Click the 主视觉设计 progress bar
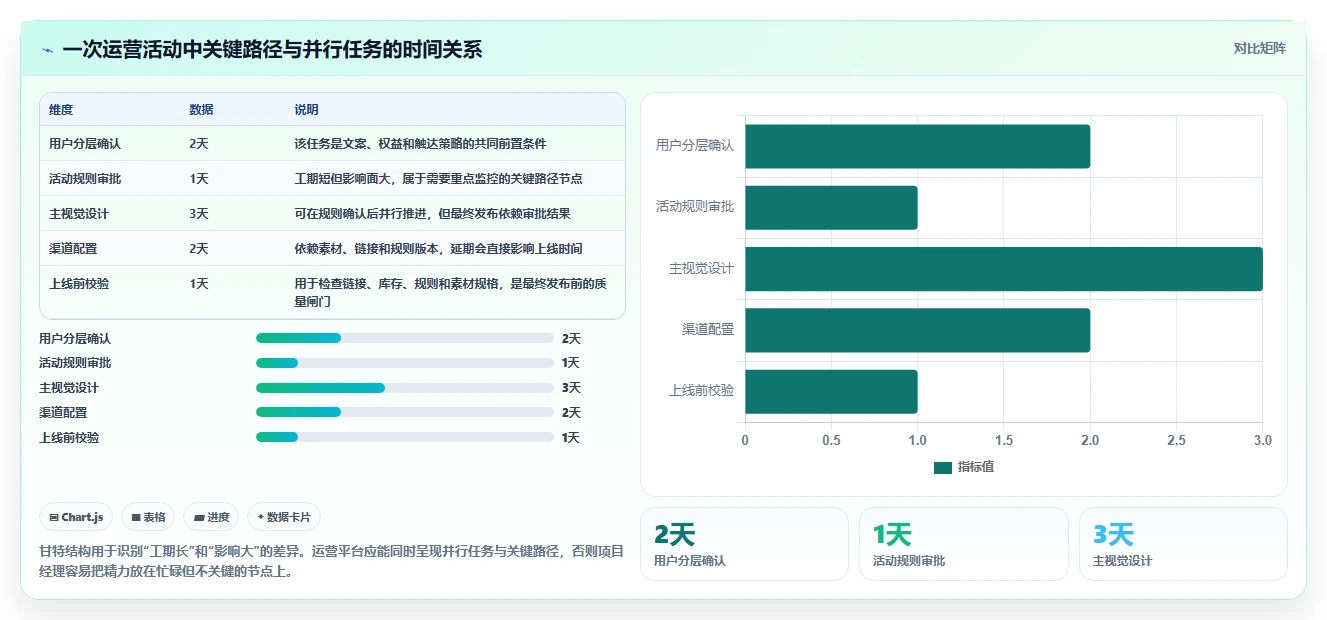Image resolution: width=1327 pixels, height=620 pixels. coord(405,388)
